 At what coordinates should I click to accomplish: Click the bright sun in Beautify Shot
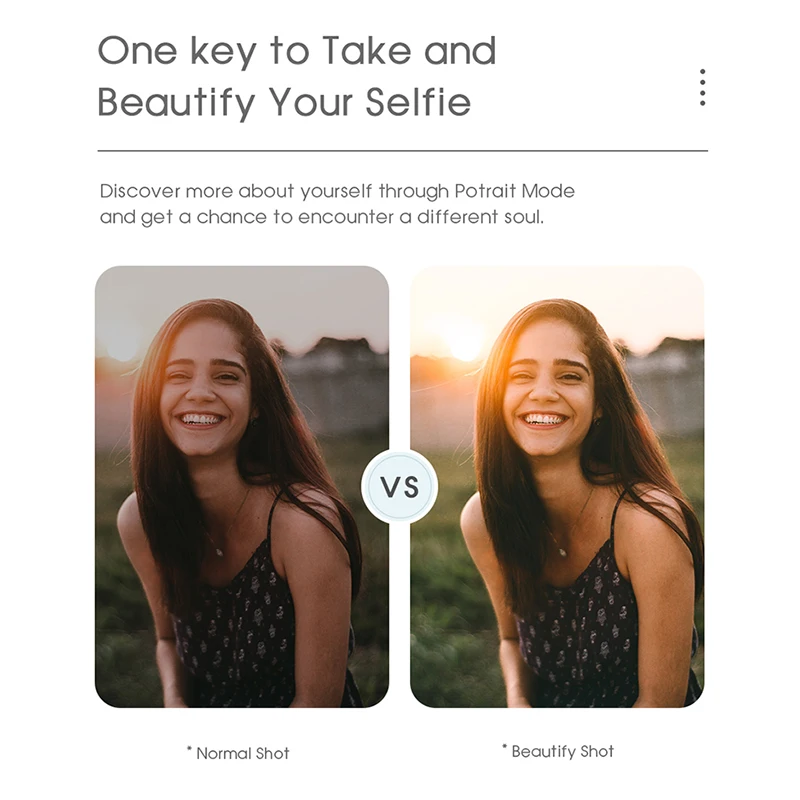tap(464, 340)
